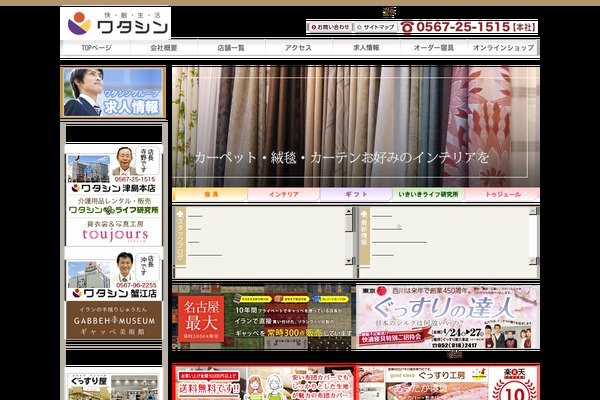Click the 津島本店 manager 寺野 photo

point(124,161)
